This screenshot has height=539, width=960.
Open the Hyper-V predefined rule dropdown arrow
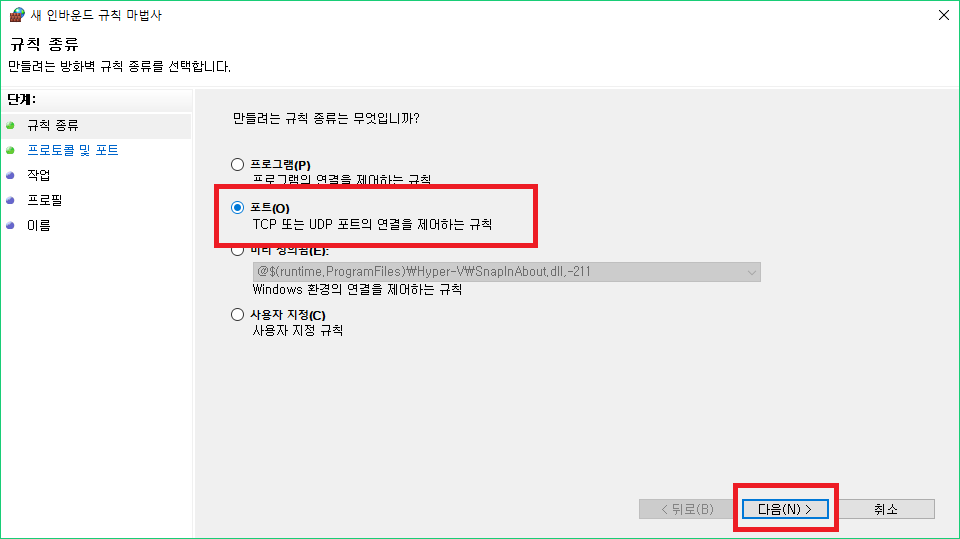pyautogui.click(x=752, y=272)
